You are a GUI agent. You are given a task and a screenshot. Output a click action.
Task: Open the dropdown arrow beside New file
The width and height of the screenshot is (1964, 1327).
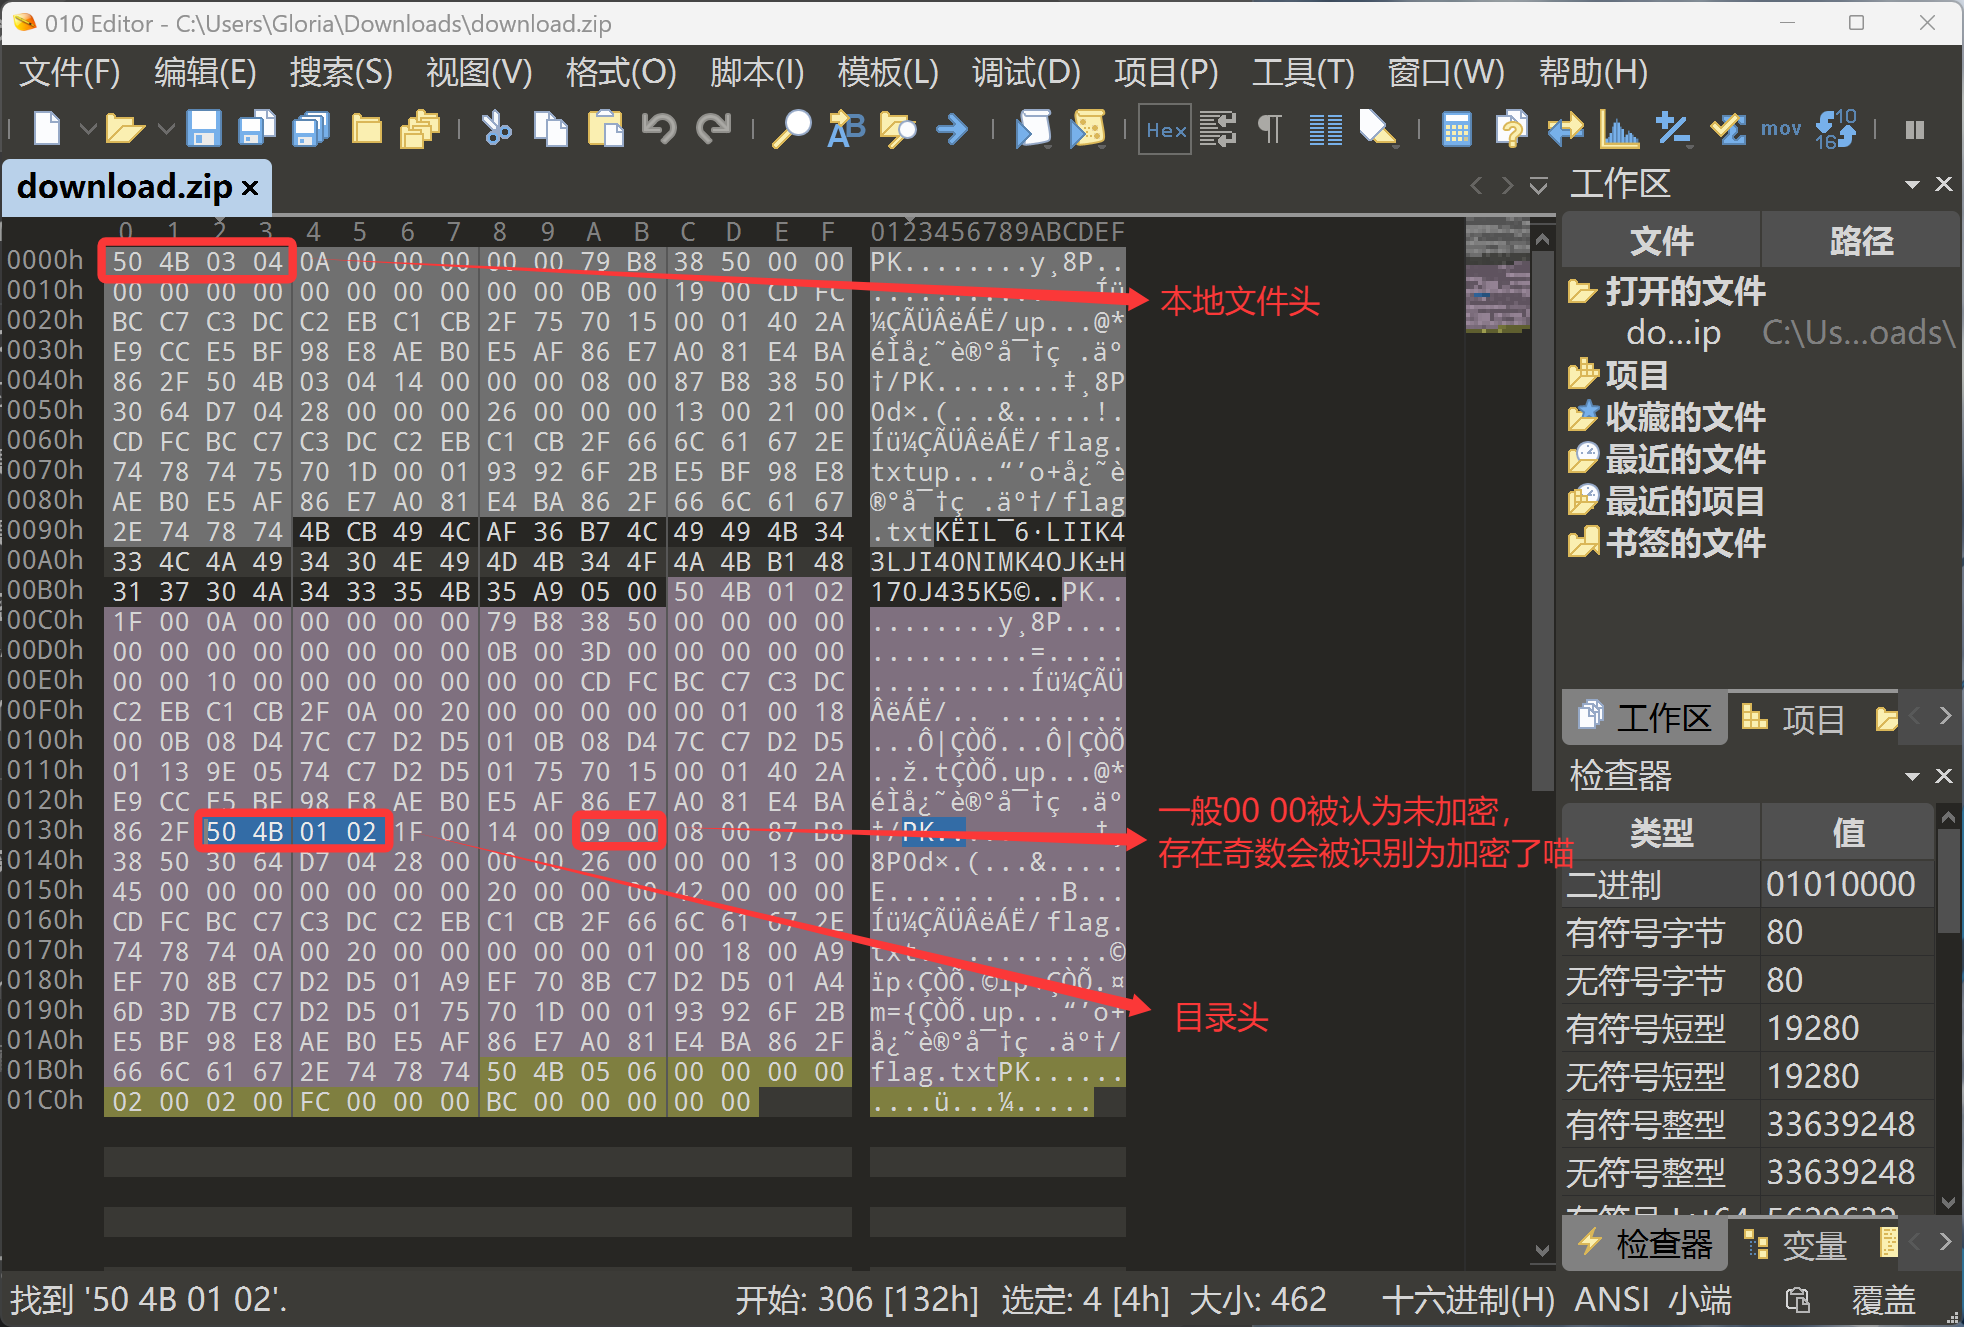(x=88, y=129)
